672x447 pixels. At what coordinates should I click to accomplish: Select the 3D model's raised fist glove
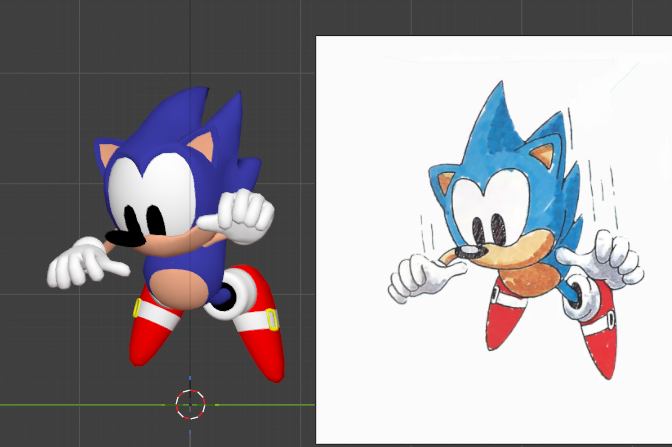(x=237, y=216)
